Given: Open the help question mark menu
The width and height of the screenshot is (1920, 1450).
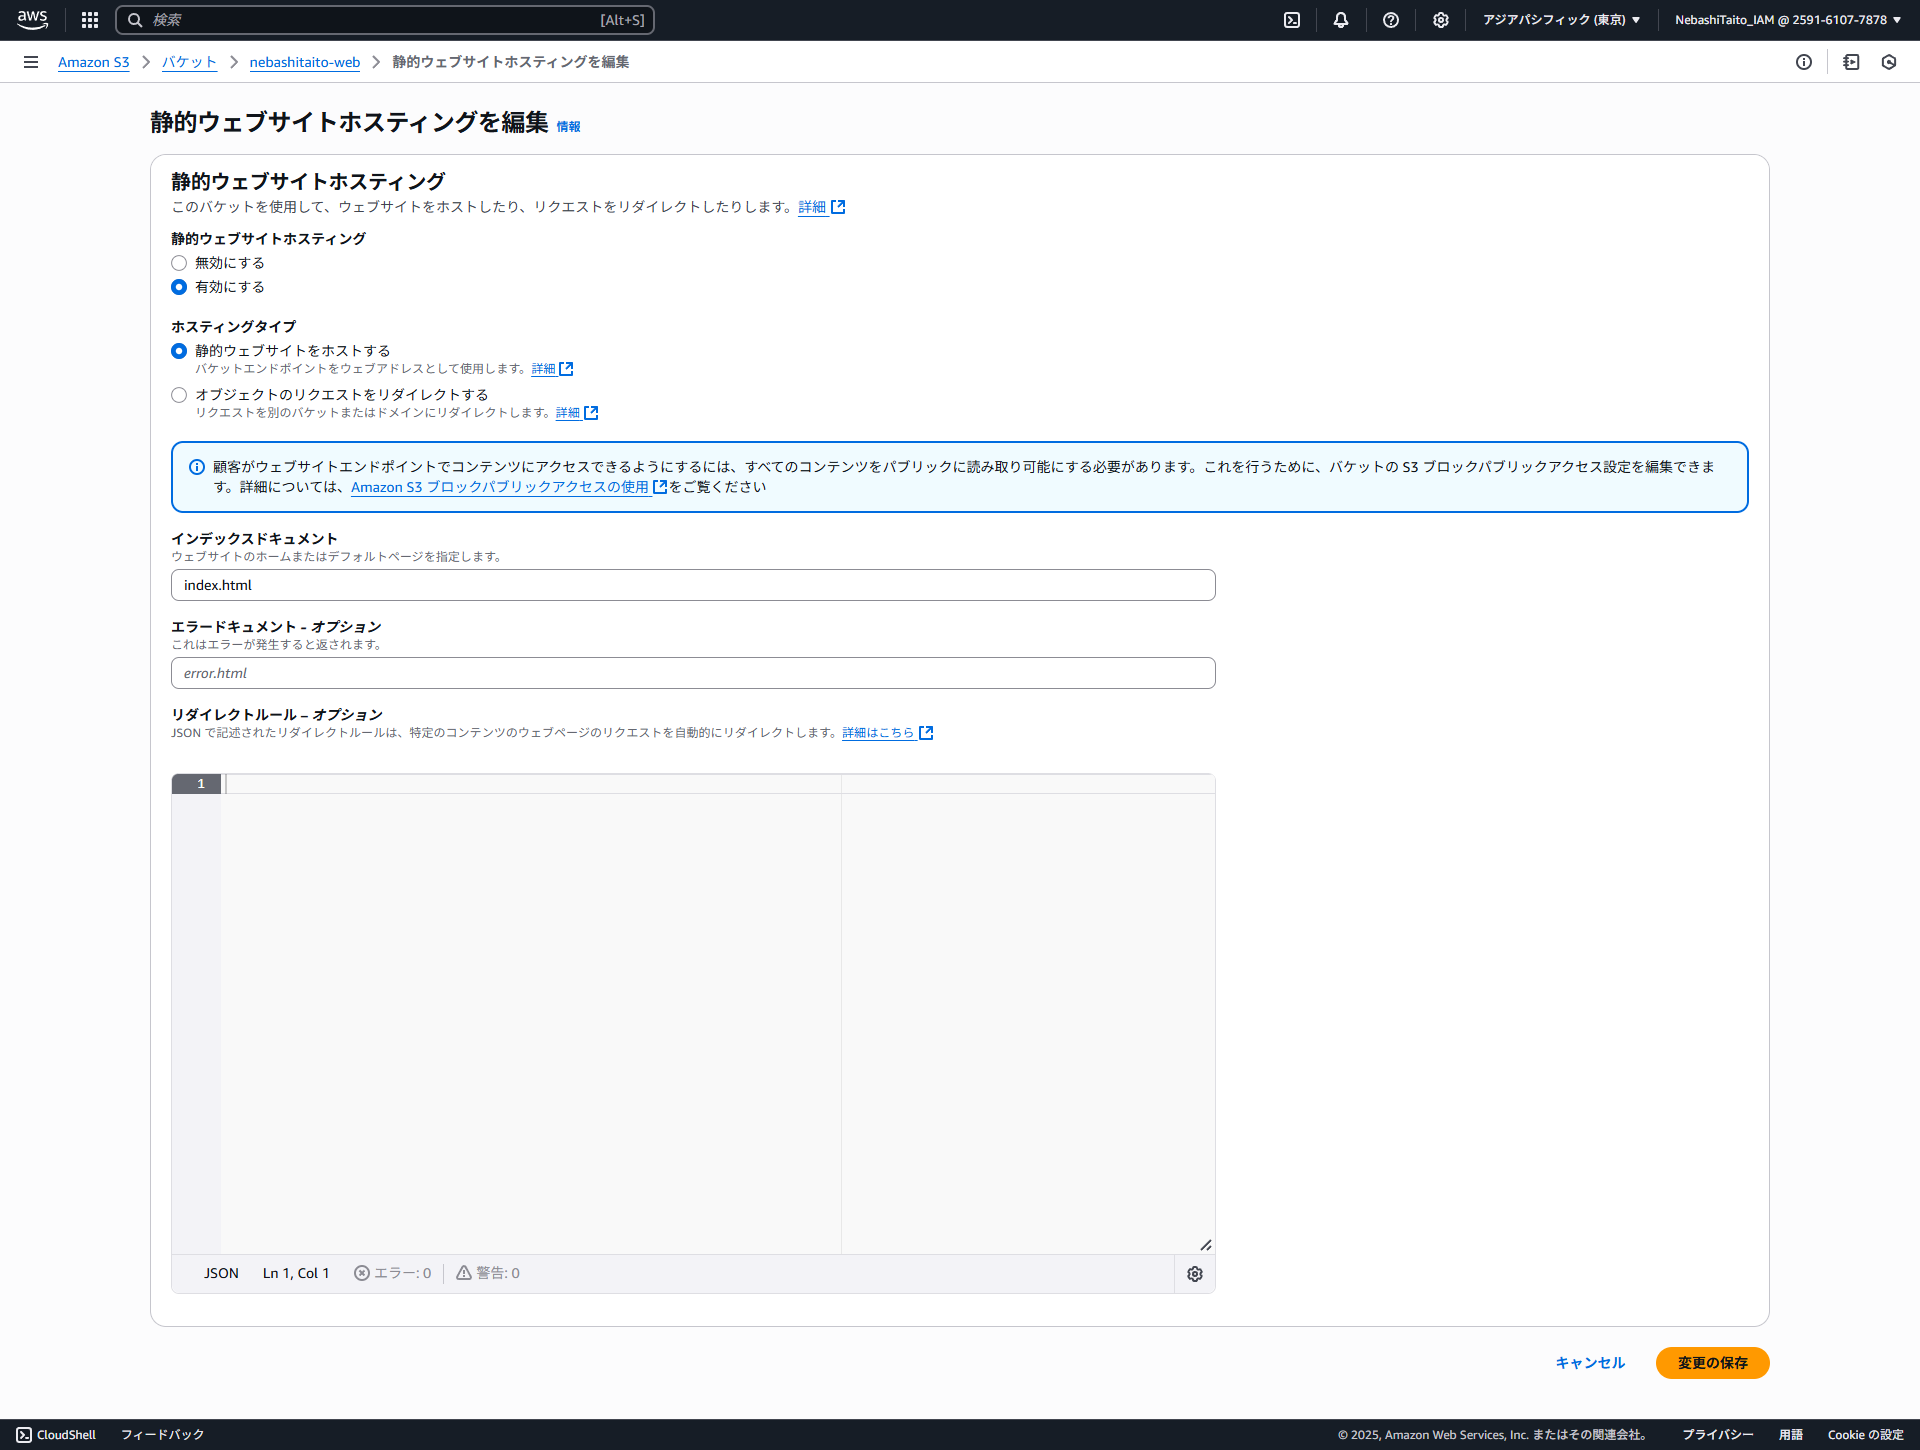Looking at the screenshot, I should (1391, 20).
